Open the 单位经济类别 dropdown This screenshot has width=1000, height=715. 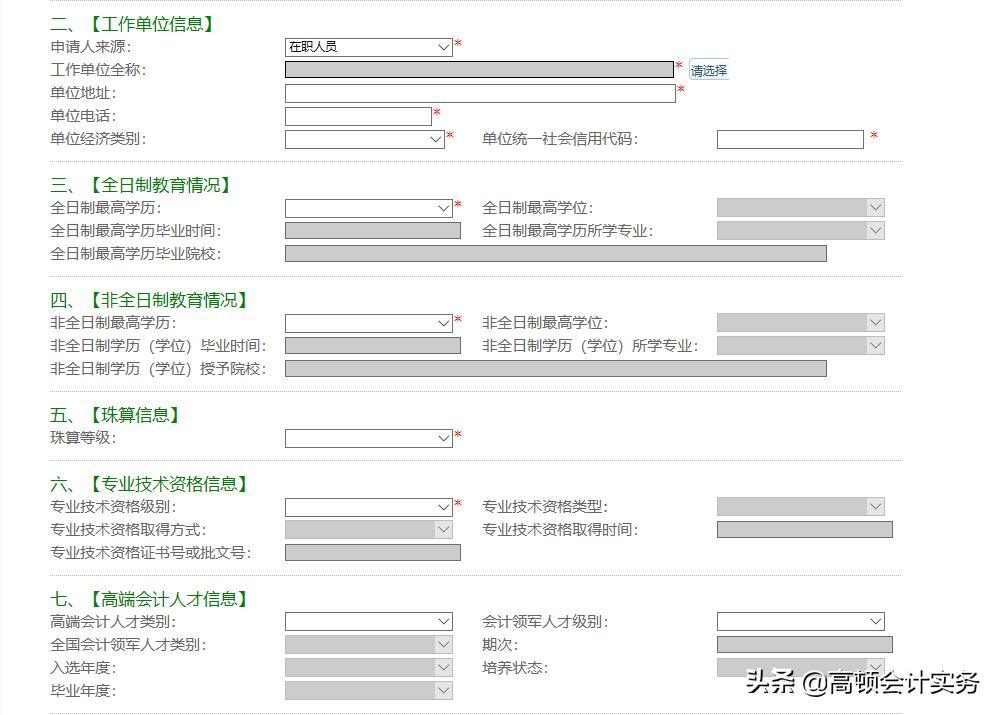tap(365, 139)
